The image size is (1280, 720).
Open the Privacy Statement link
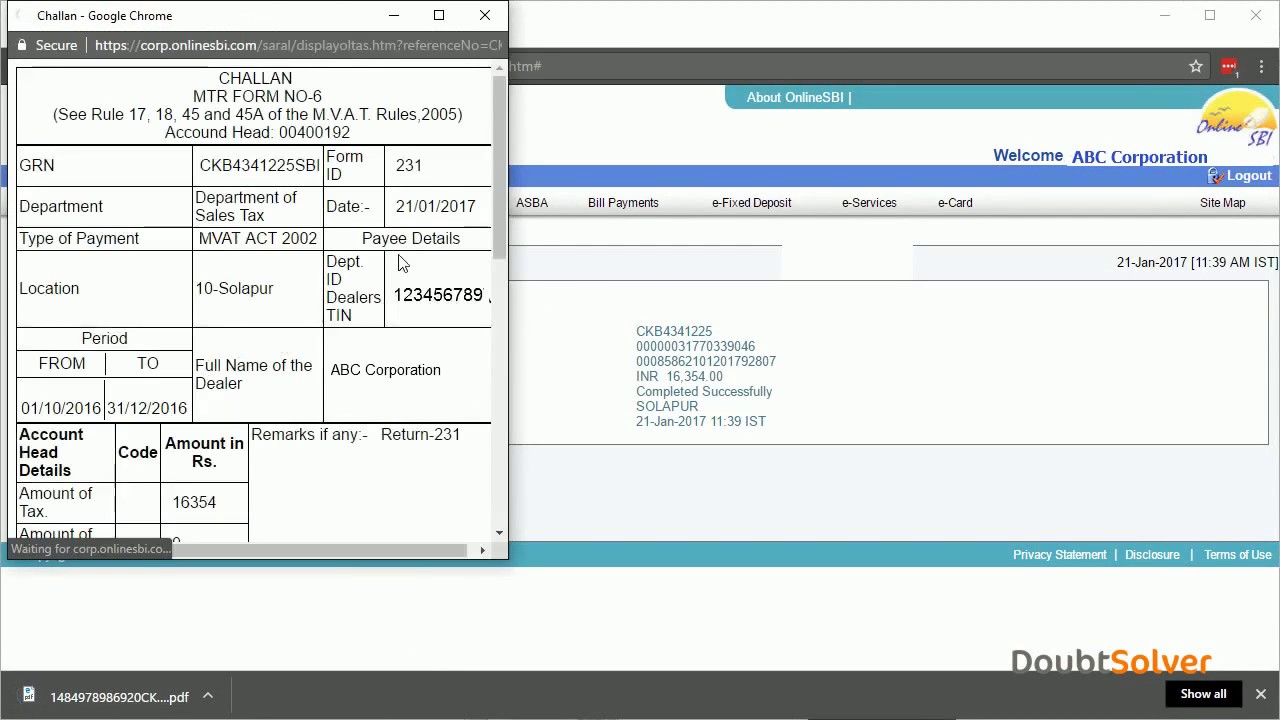click(x=1060, y=555)
